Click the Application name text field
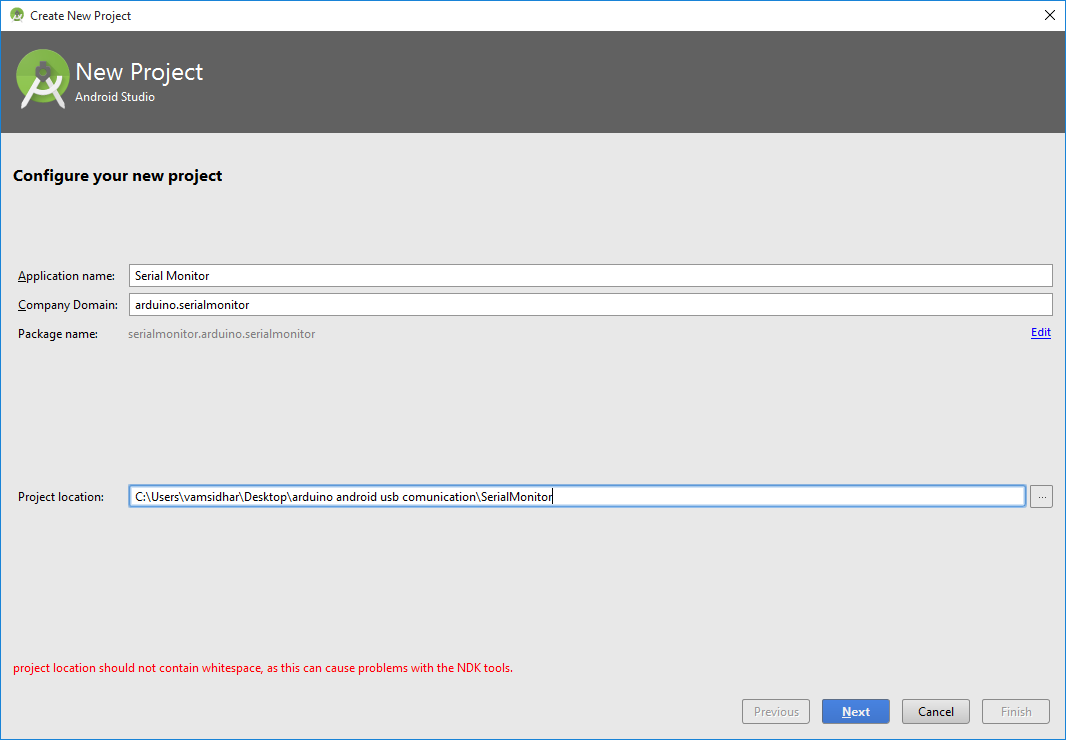Viewport: 1066px width, 740px height. point(590,275)
